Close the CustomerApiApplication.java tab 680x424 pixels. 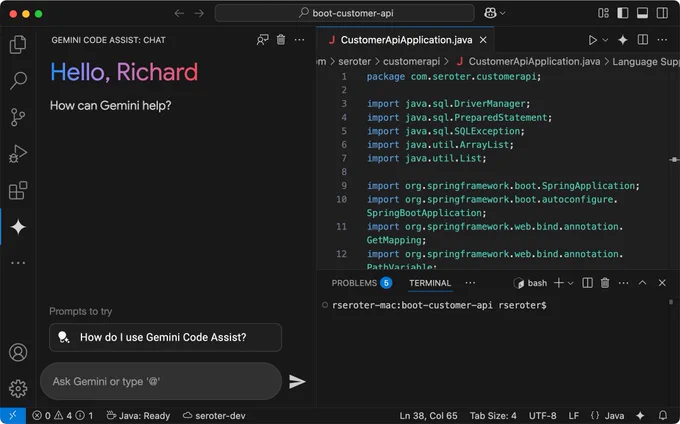(483, 40)
